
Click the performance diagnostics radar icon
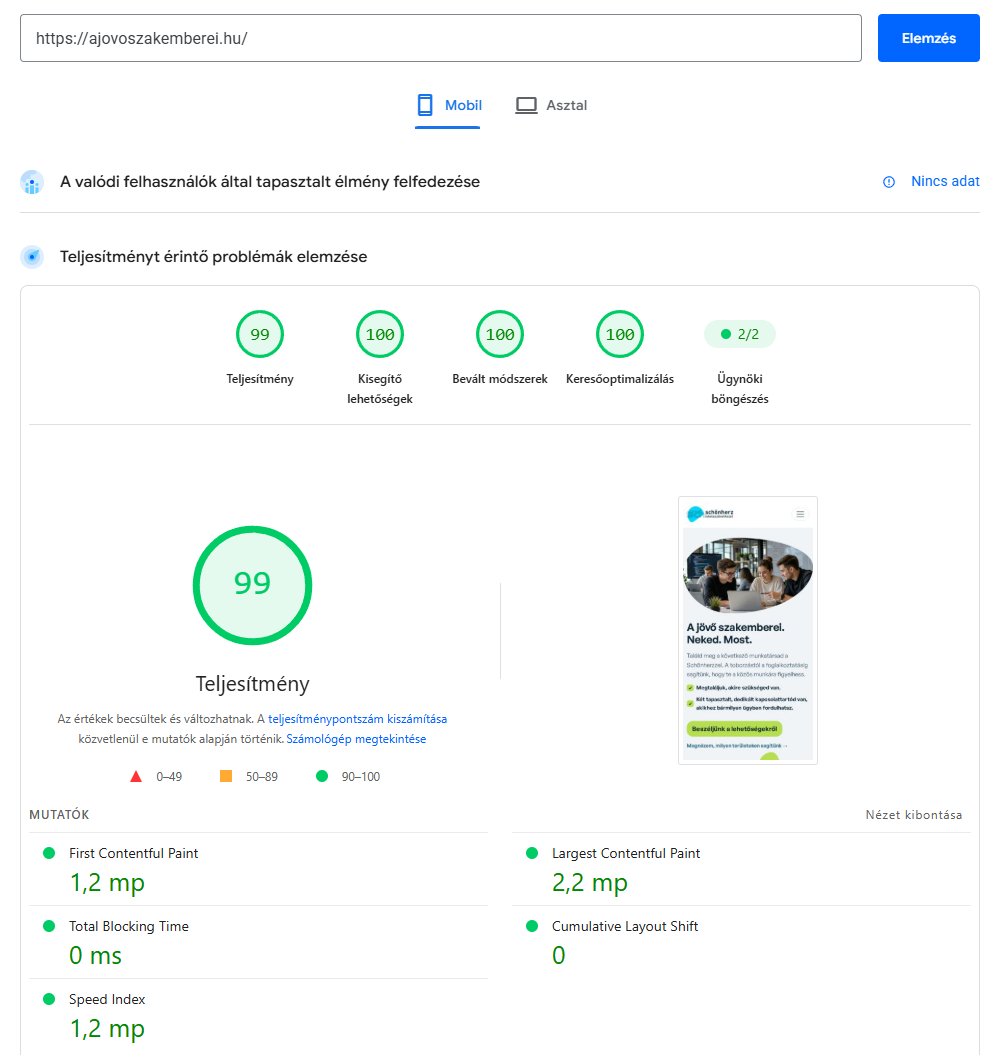(32, 256)
